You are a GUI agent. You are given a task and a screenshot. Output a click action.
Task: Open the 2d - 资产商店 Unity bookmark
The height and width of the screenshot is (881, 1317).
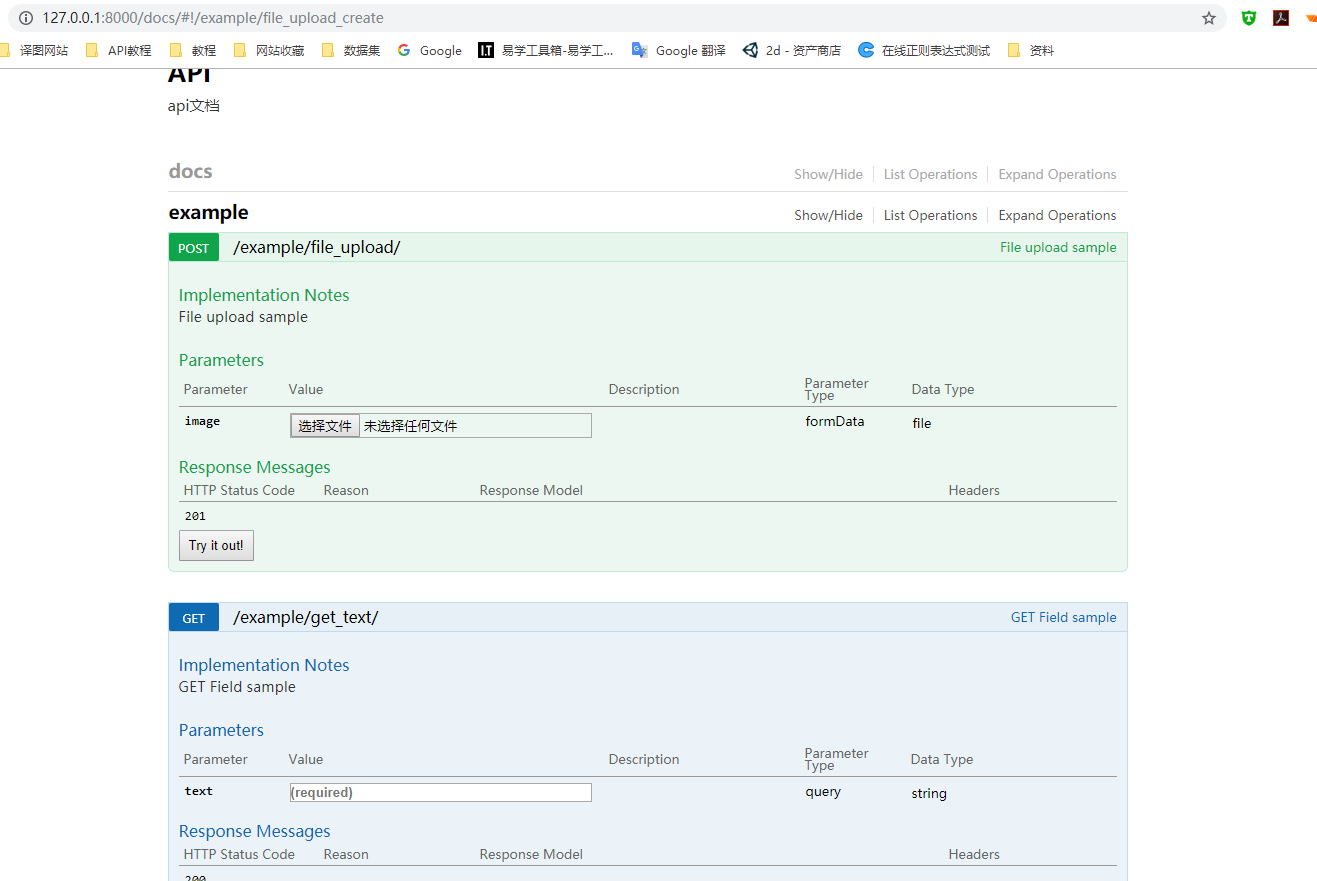[x=792, y=50]
